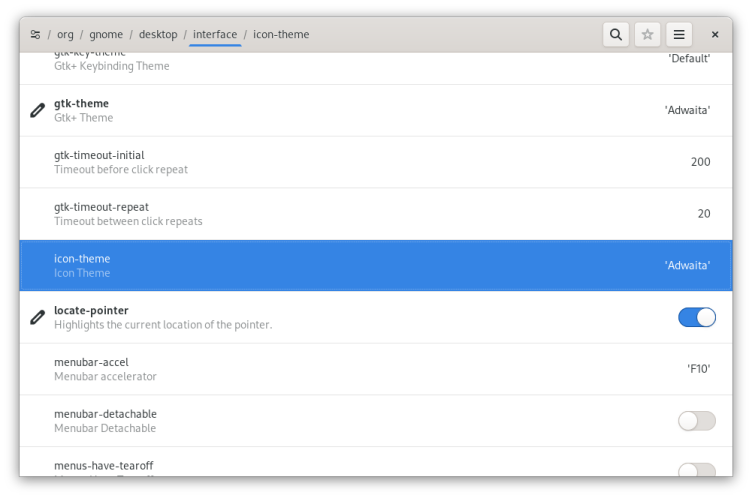The height and width of the screenshot is (498, 752).
Task: Click the dconf root path icon
Action: [x=36, y=34]
